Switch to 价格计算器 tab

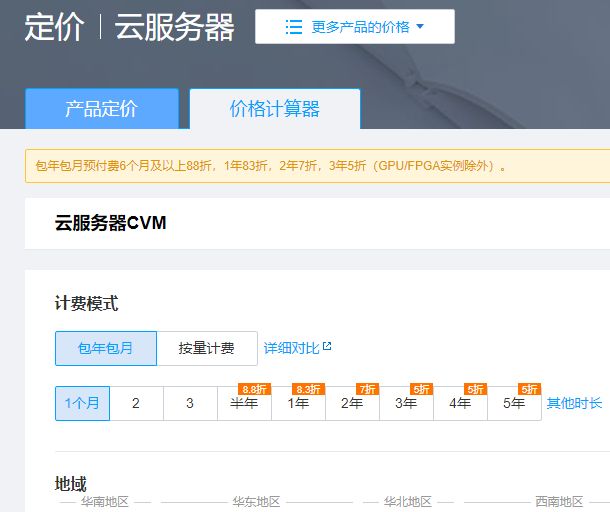(275, 109)
